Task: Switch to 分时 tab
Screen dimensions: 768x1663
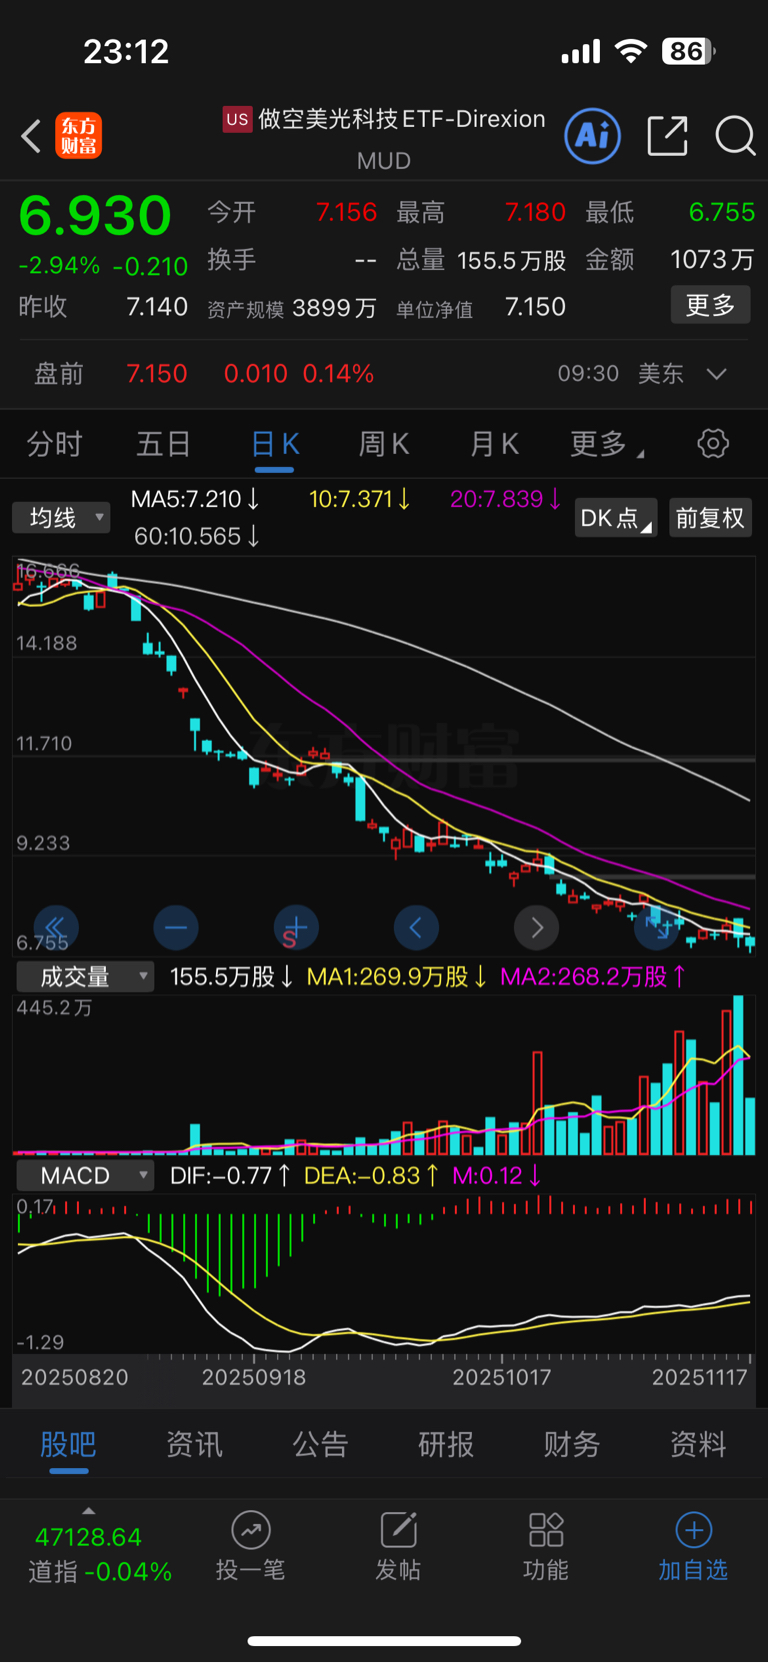Action: pyautogui.click(x=54, y=444)
